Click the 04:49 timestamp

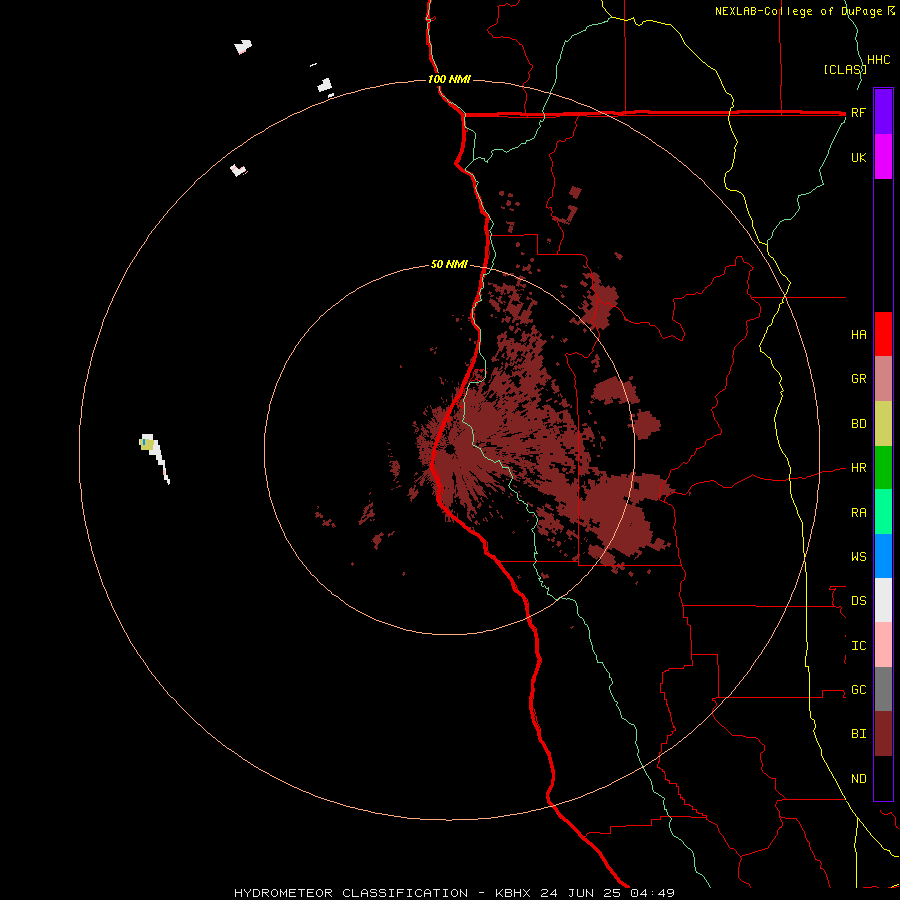click(652, 893)
